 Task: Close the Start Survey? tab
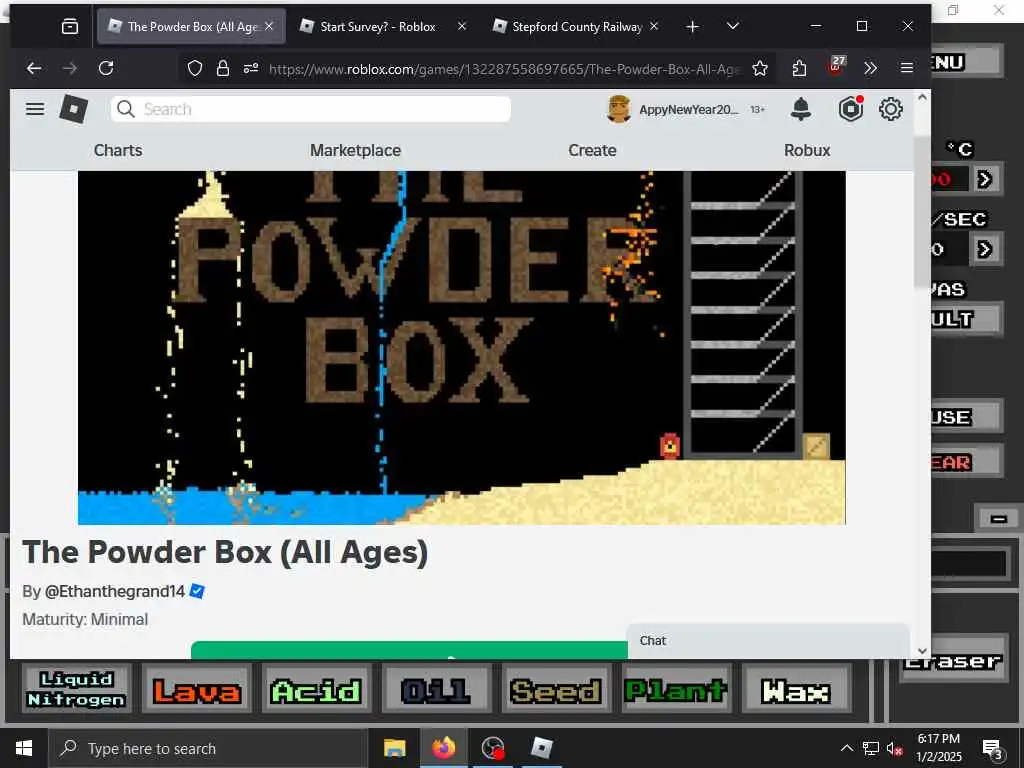click(x=462, y=26)
